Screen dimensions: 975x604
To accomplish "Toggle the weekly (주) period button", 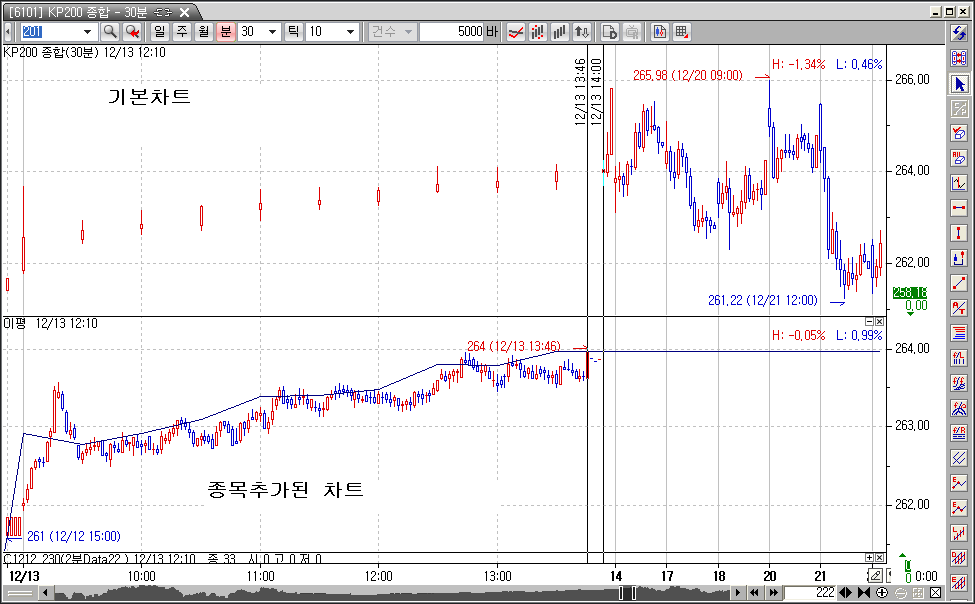I will (182, 32).
